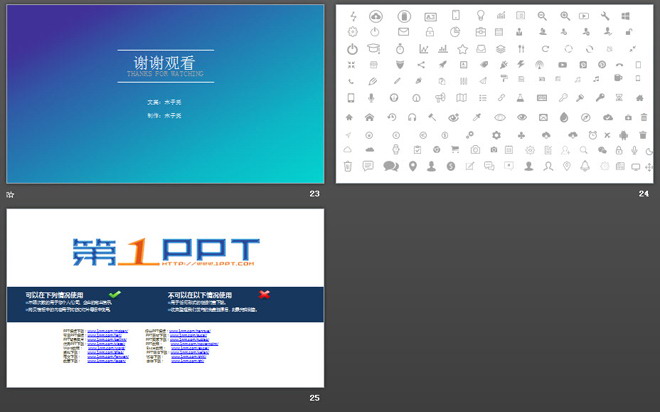Click the graduation cap icon on slide 24
This screenshot has height=412, width=660.
coord(373,48)
